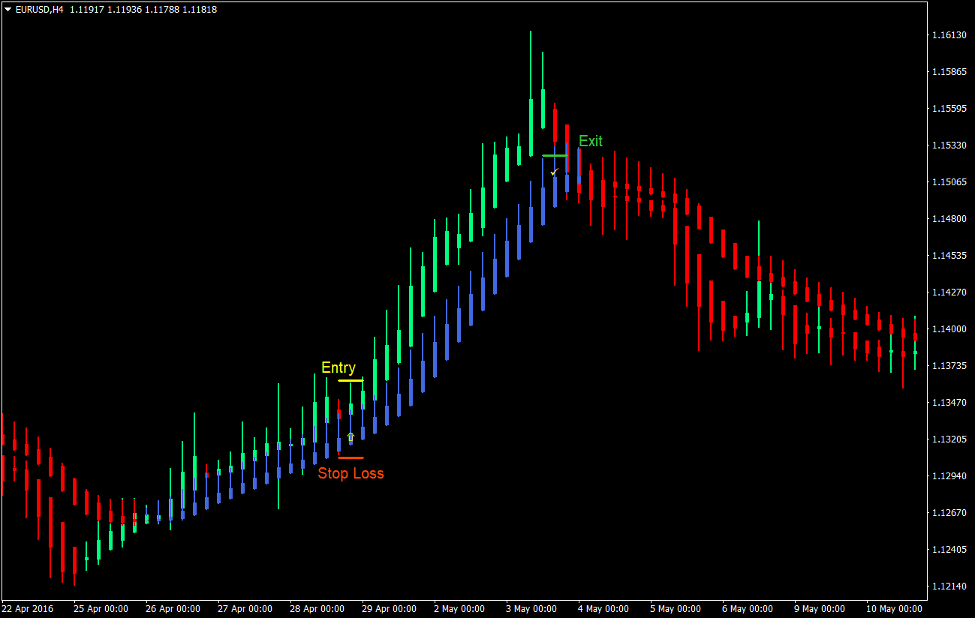Click the 3 May 00:00 time label
The image size is (977, 618).
tap(530, 608)
